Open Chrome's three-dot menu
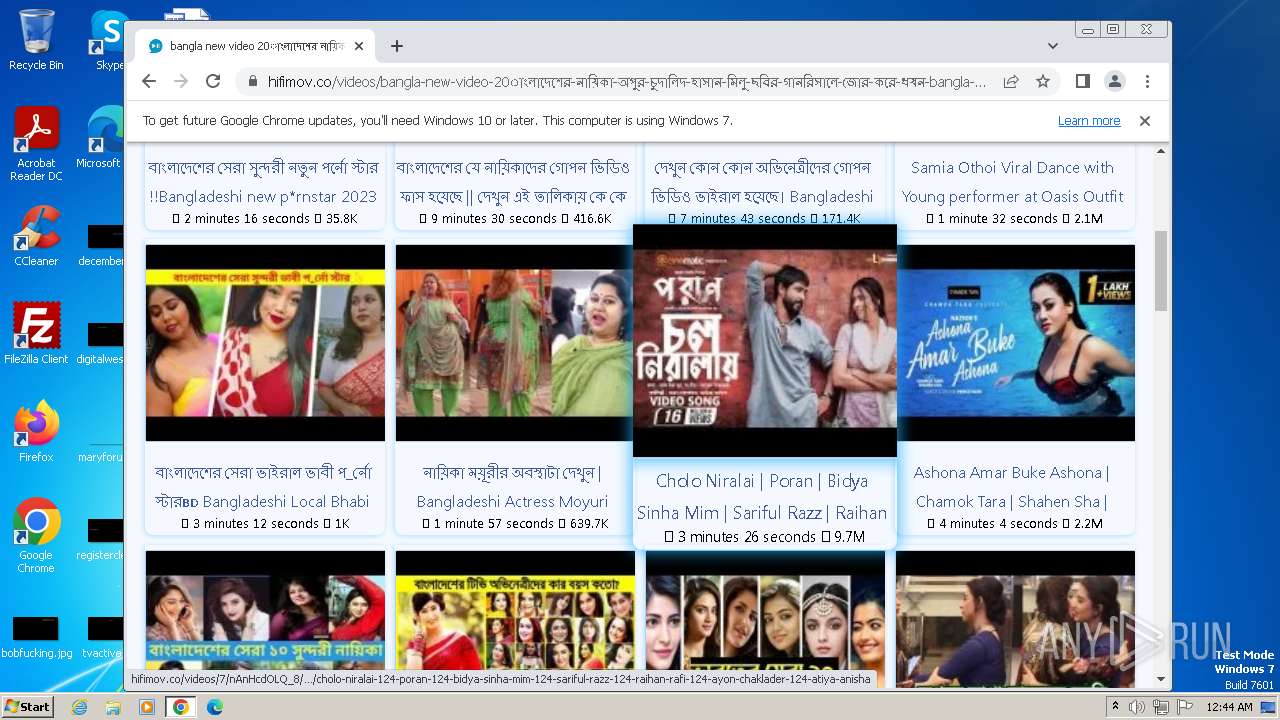Image resolution: width=1280 pixels, height=720 pixels. (x=1147, y=81)
